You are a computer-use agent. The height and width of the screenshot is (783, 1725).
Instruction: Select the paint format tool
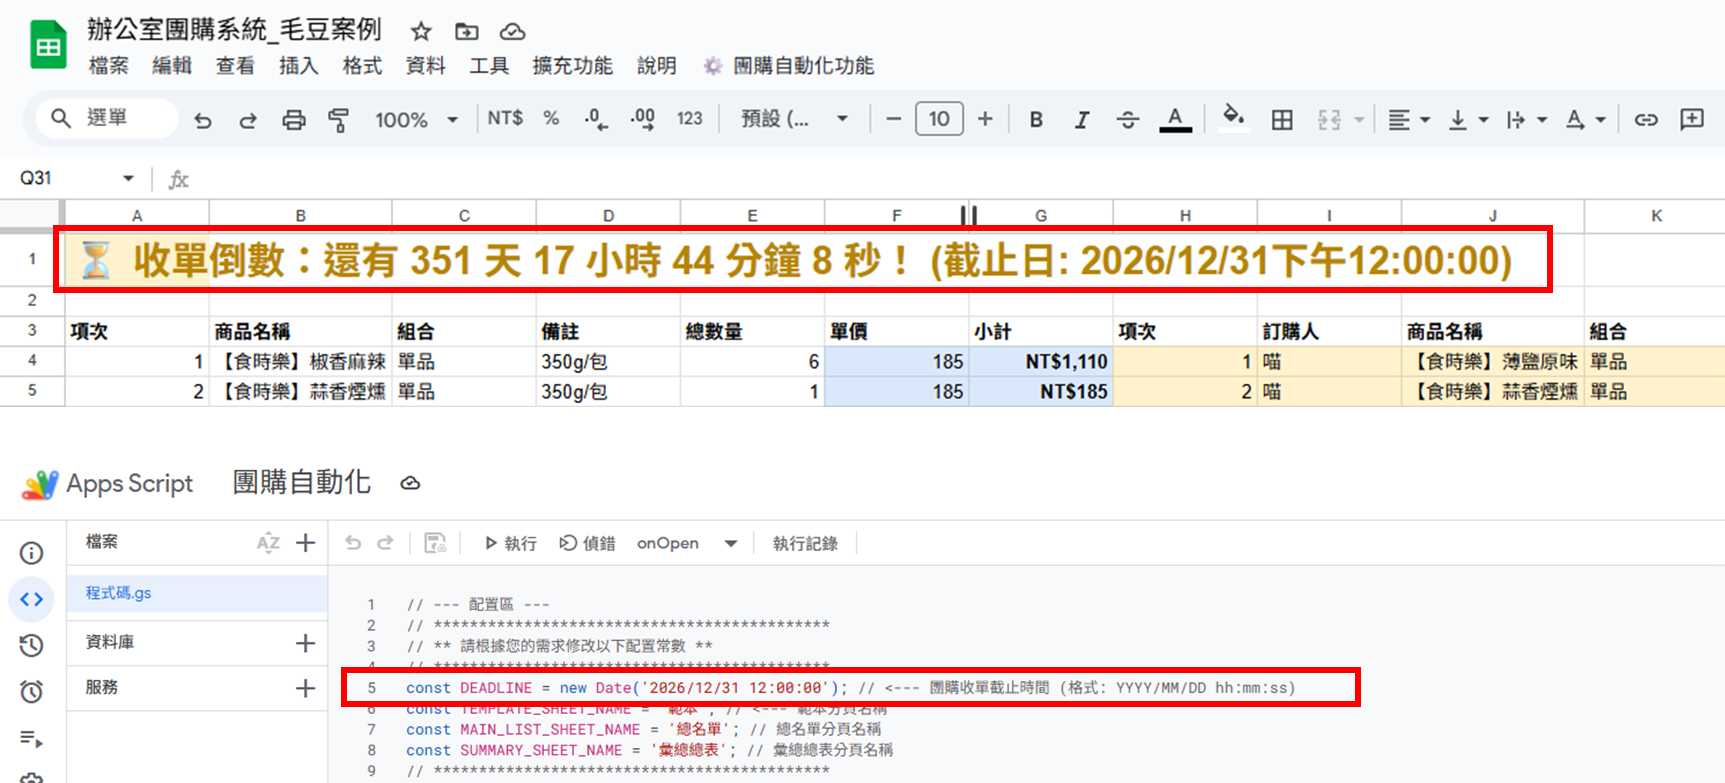(339, 120)
